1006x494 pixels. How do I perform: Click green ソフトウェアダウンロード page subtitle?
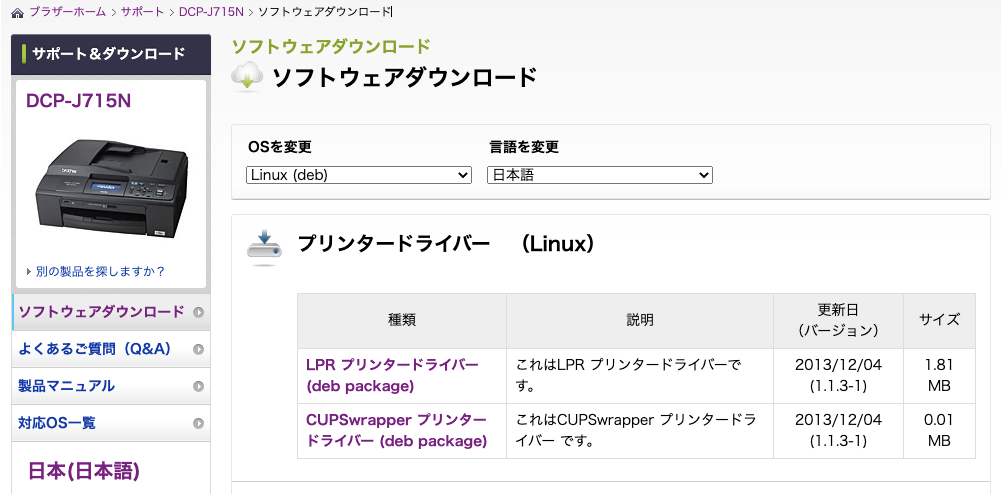pos(330,47)
